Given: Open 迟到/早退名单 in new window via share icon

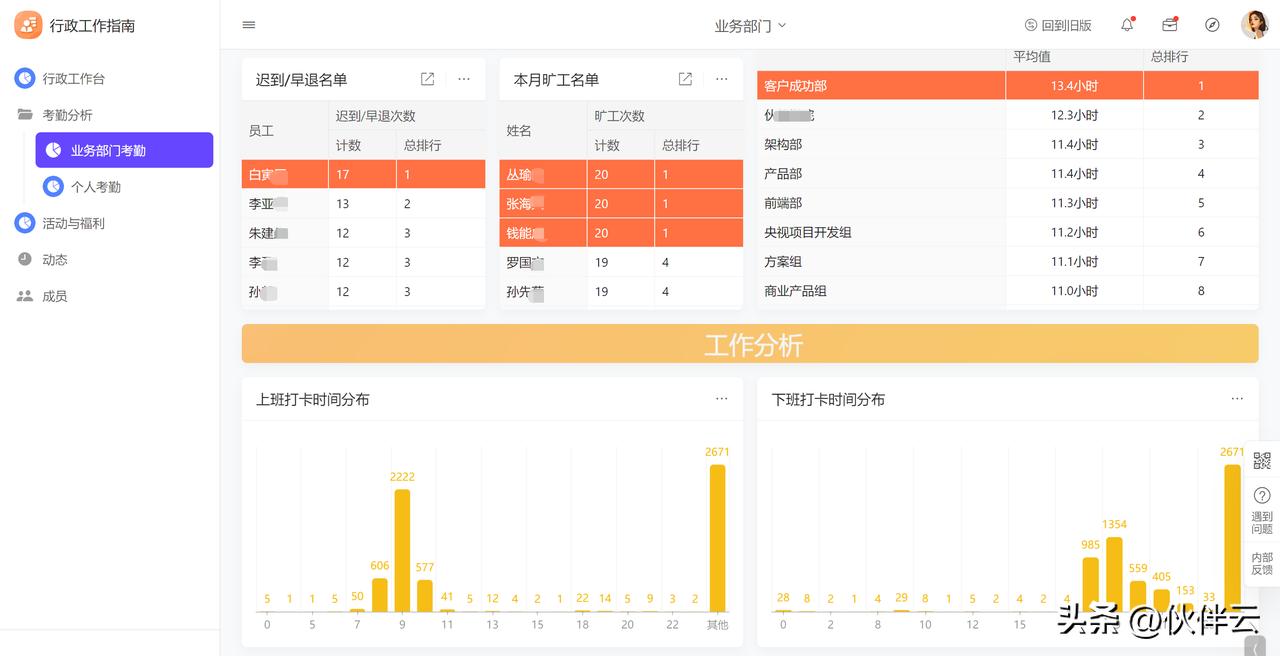Looking at the screenshot, I should coord(427,79).
